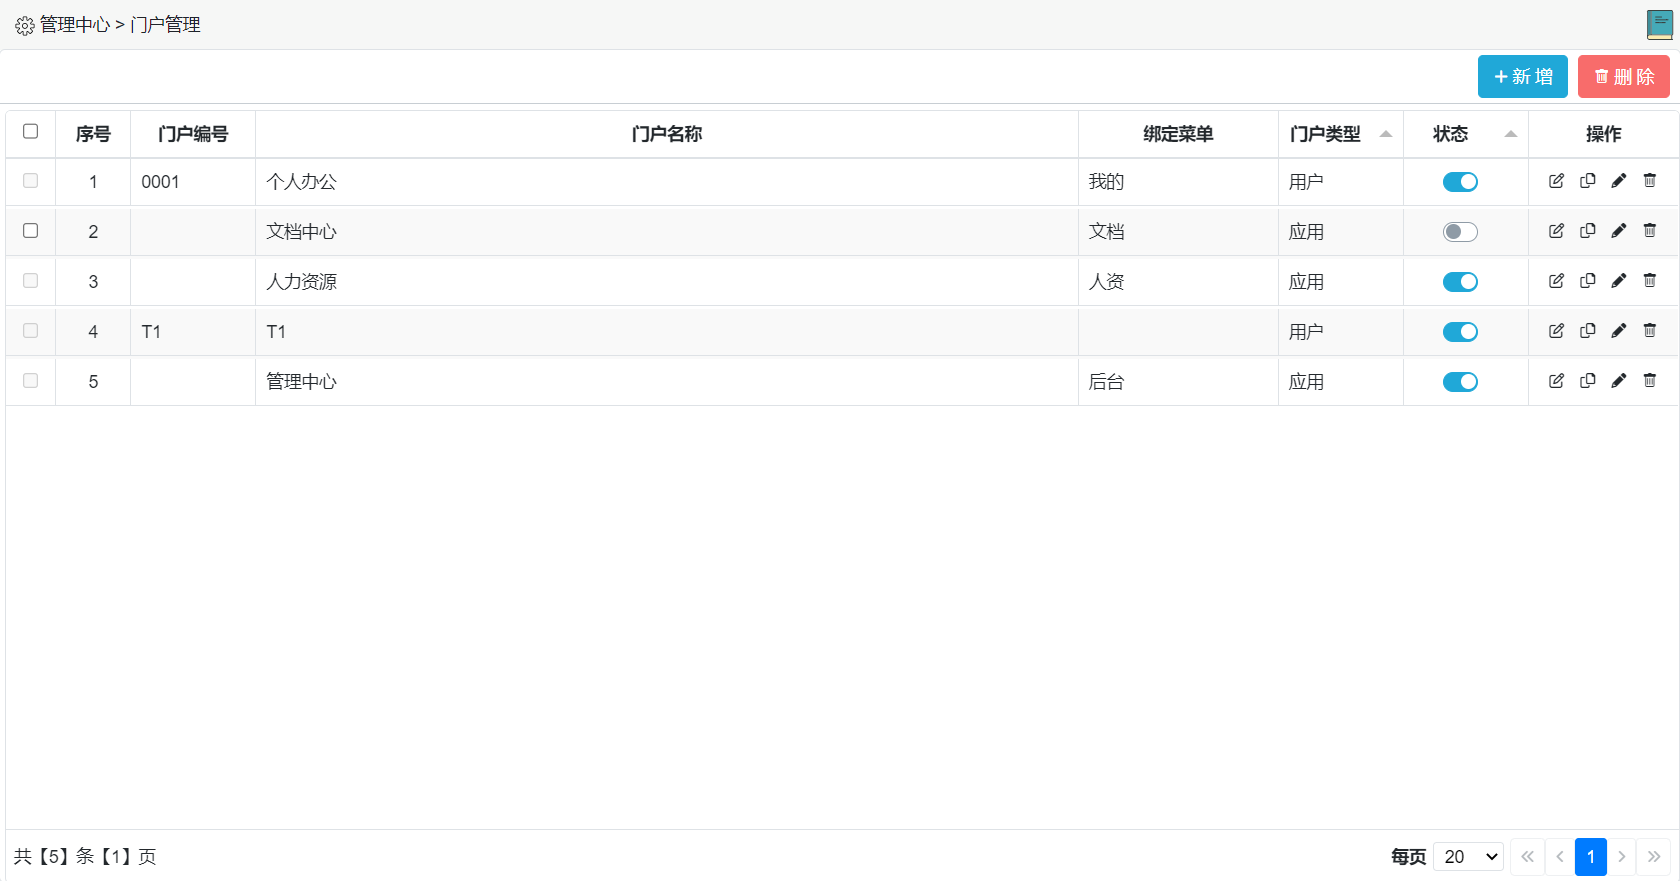Click the 新增 button
1680x881 pixels.
(1523, 77)
